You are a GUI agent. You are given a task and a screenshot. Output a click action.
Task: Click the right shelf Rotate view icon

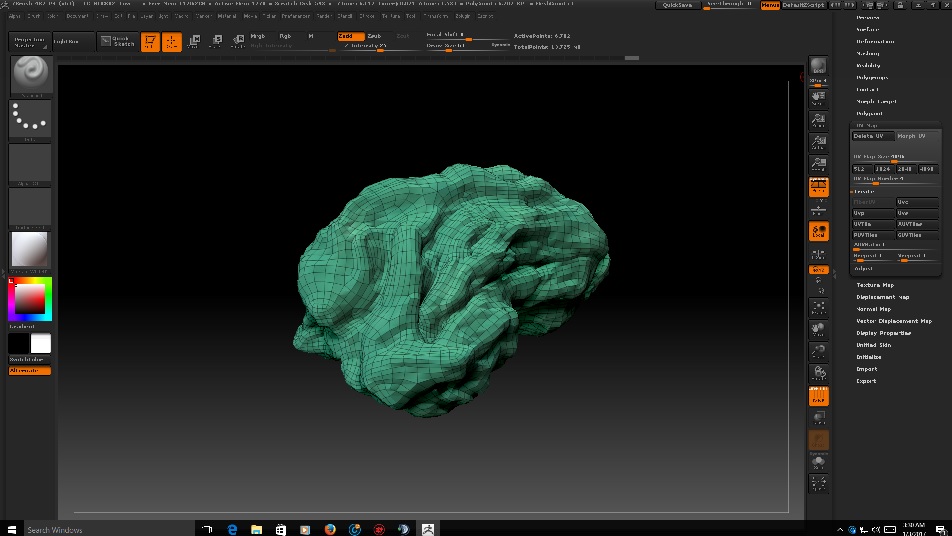[x=818, y=373]
